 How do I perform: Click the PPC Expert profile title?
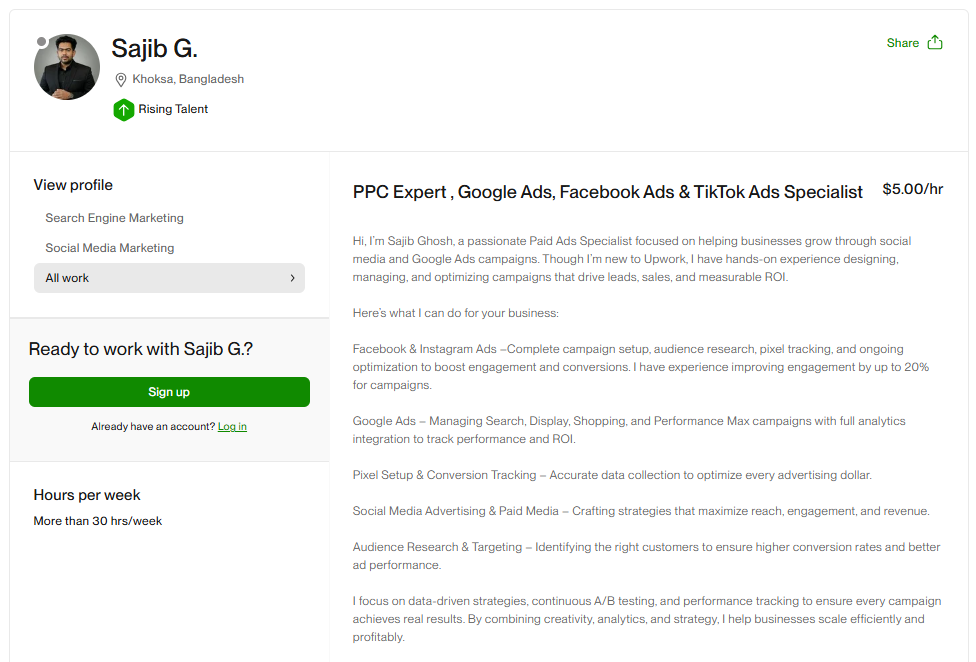[x=607, y=192]
